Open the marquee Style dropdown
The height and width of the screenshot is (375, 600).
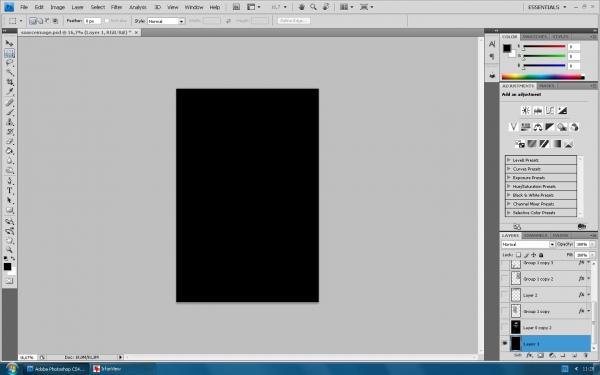click(x=166, y=21)
